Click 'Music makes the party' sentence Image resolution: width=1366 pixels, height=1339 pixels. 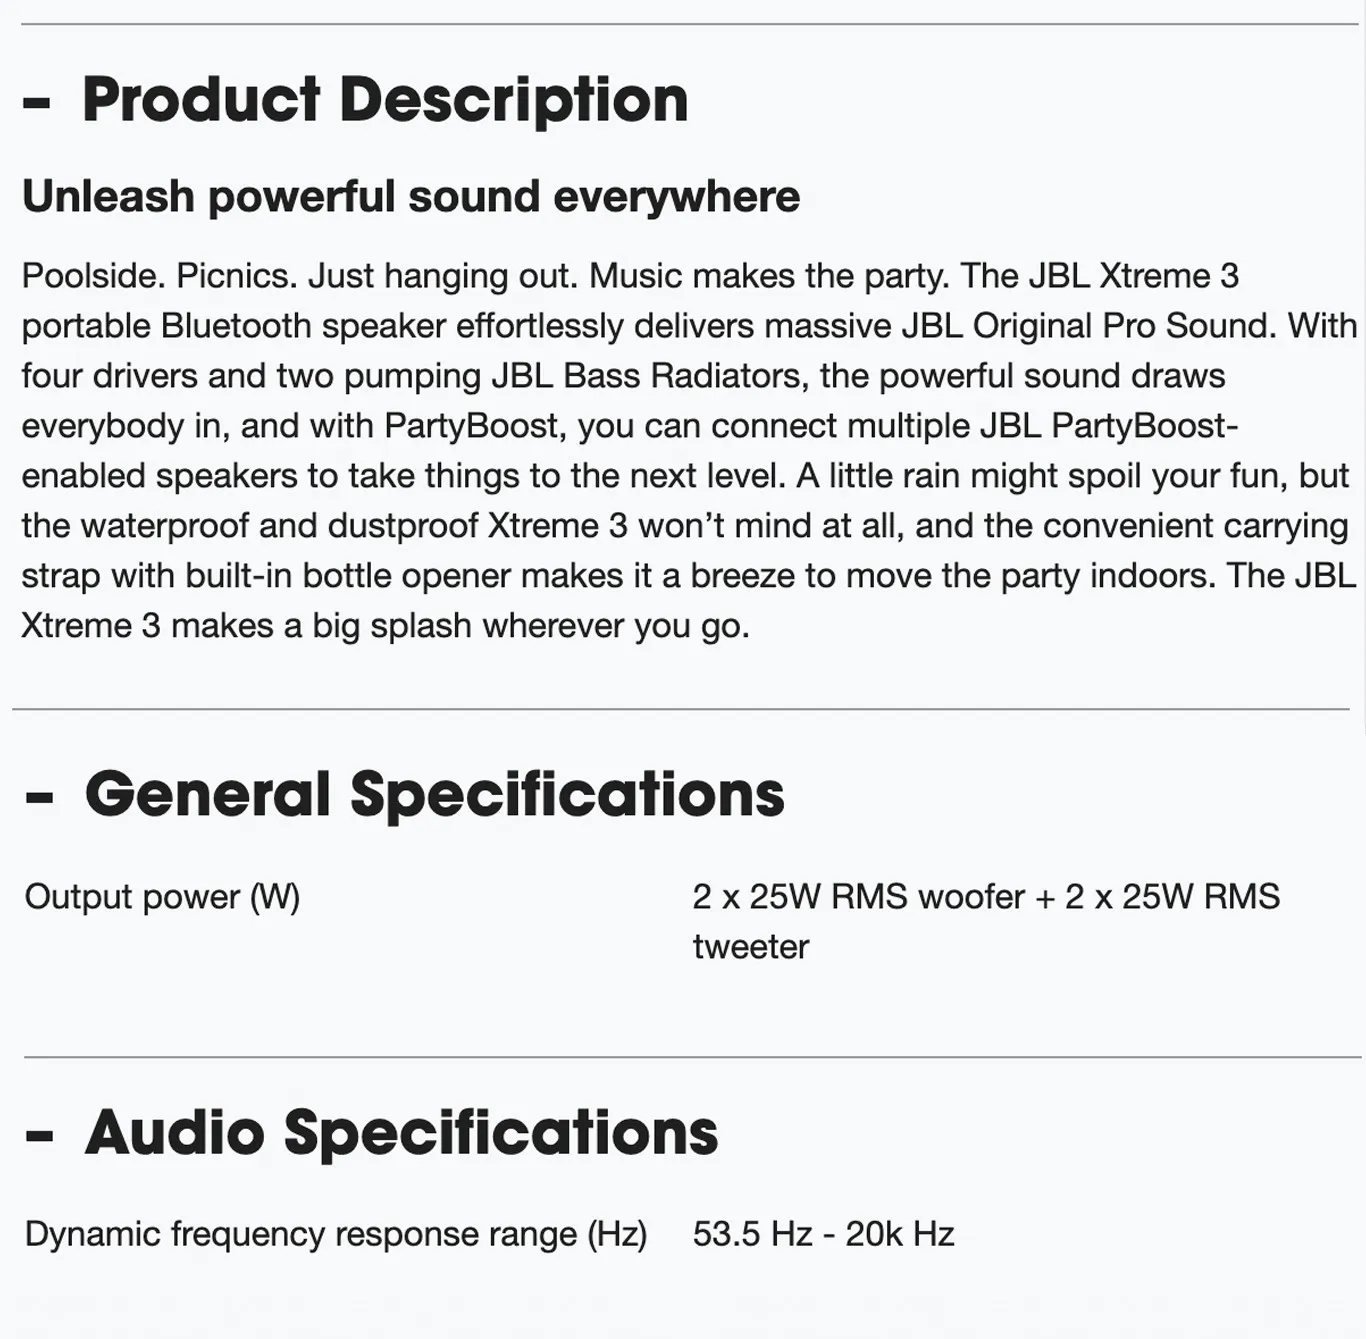(767, 276)
